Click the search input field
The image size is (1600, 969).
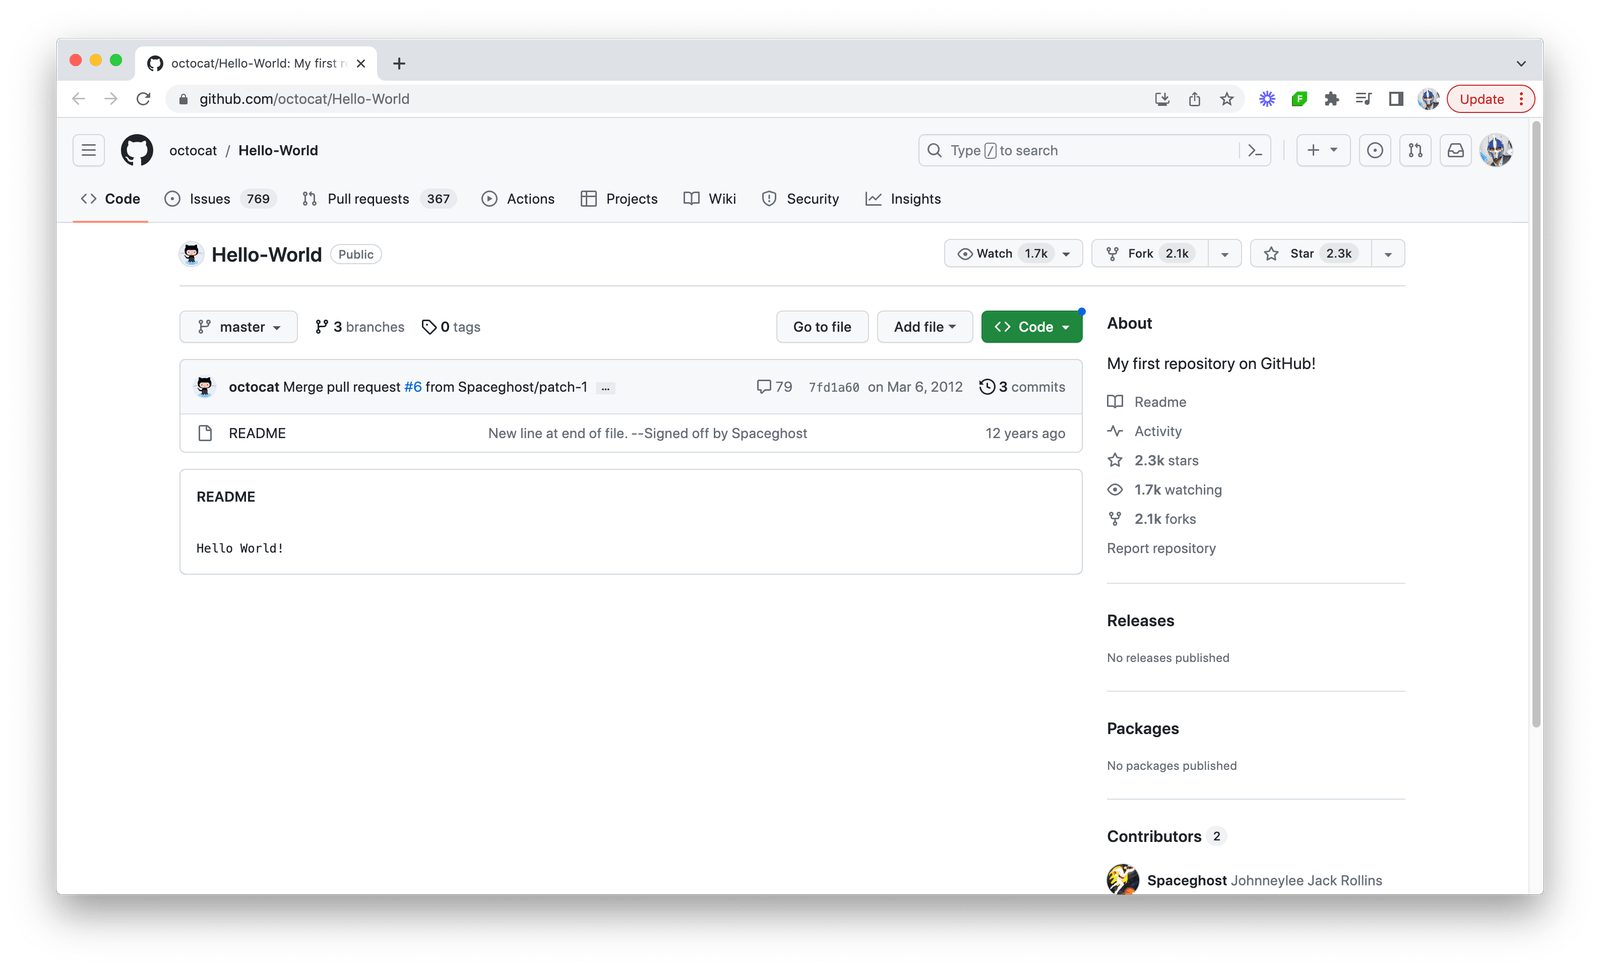[1094, 150]
